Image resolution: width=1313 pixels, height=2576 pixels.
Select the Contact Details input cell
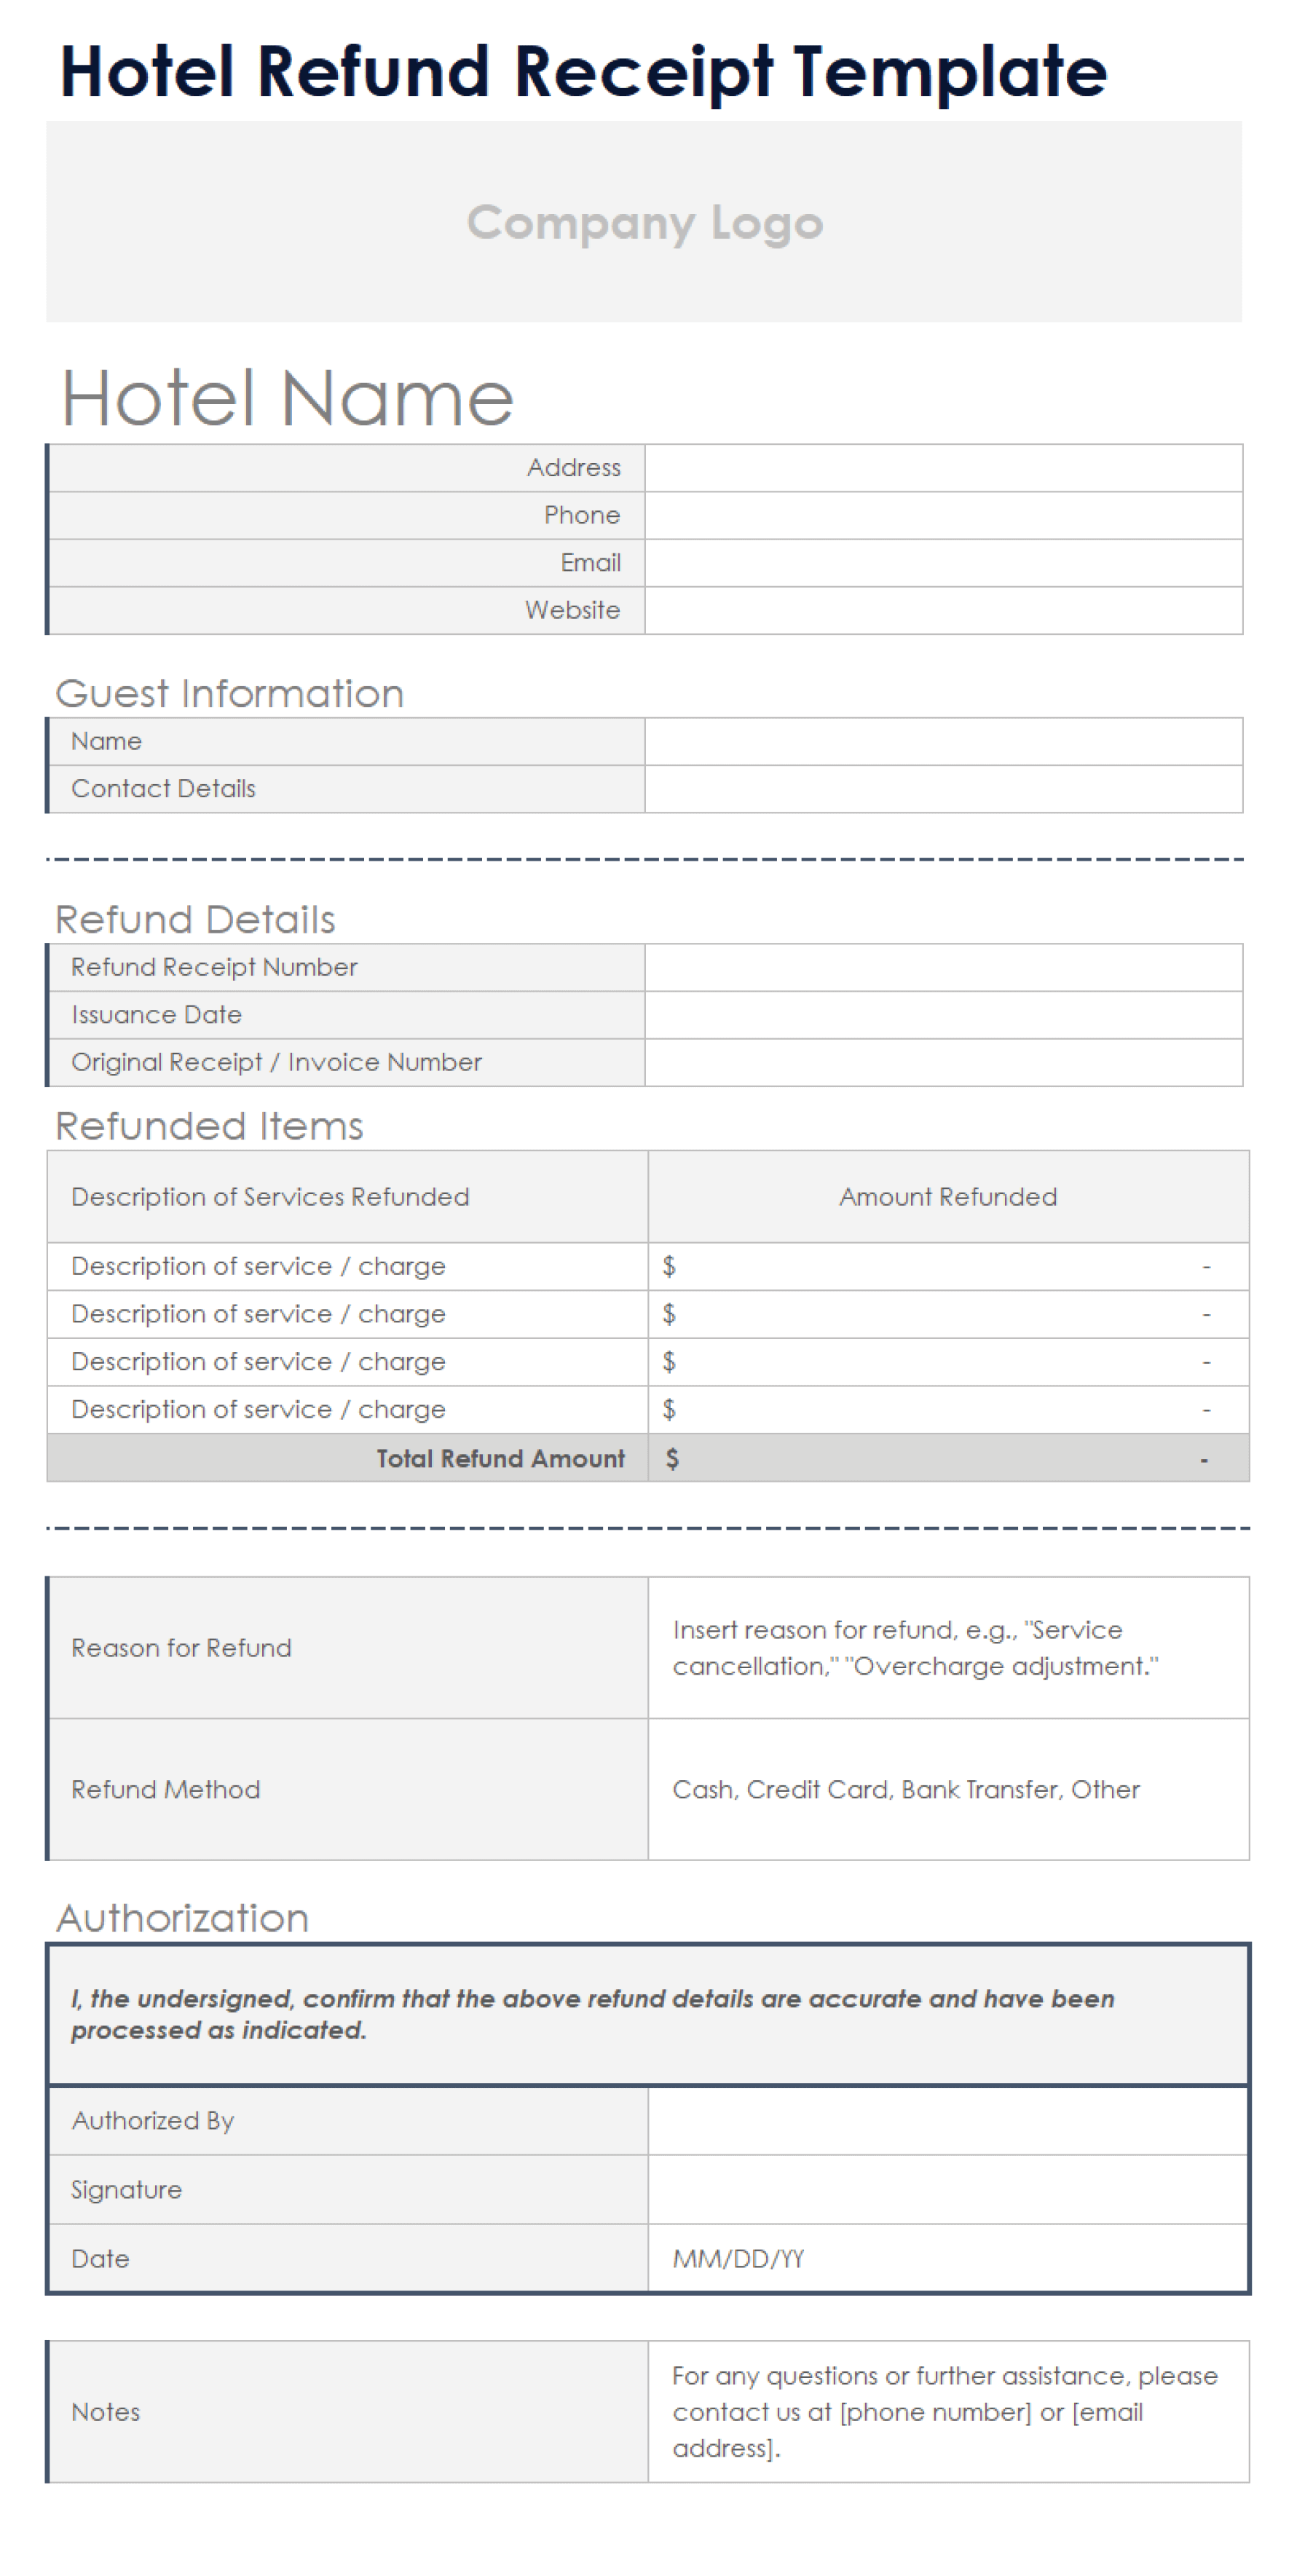click(x=942, y=789)
